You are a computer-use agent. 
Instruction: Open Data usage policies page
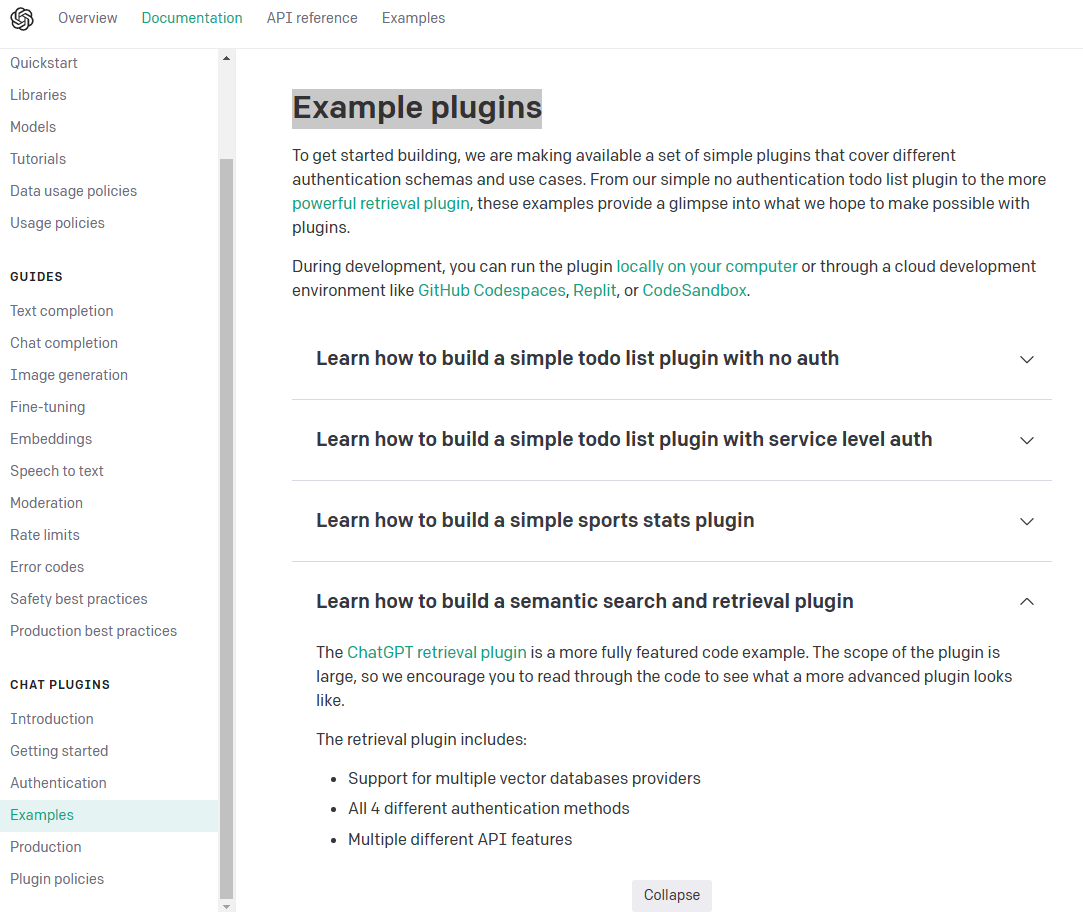click(73, 191)
